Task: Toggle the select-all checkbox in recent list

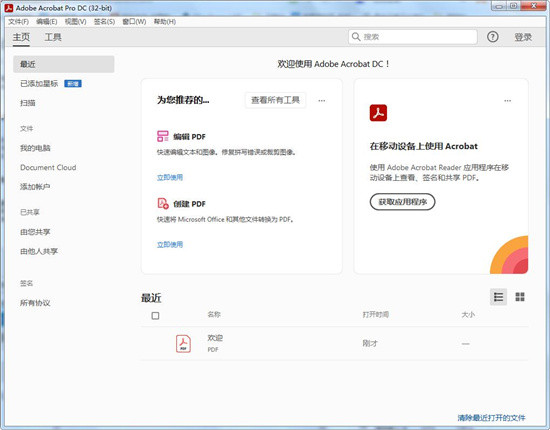Action: click(155, 316)
